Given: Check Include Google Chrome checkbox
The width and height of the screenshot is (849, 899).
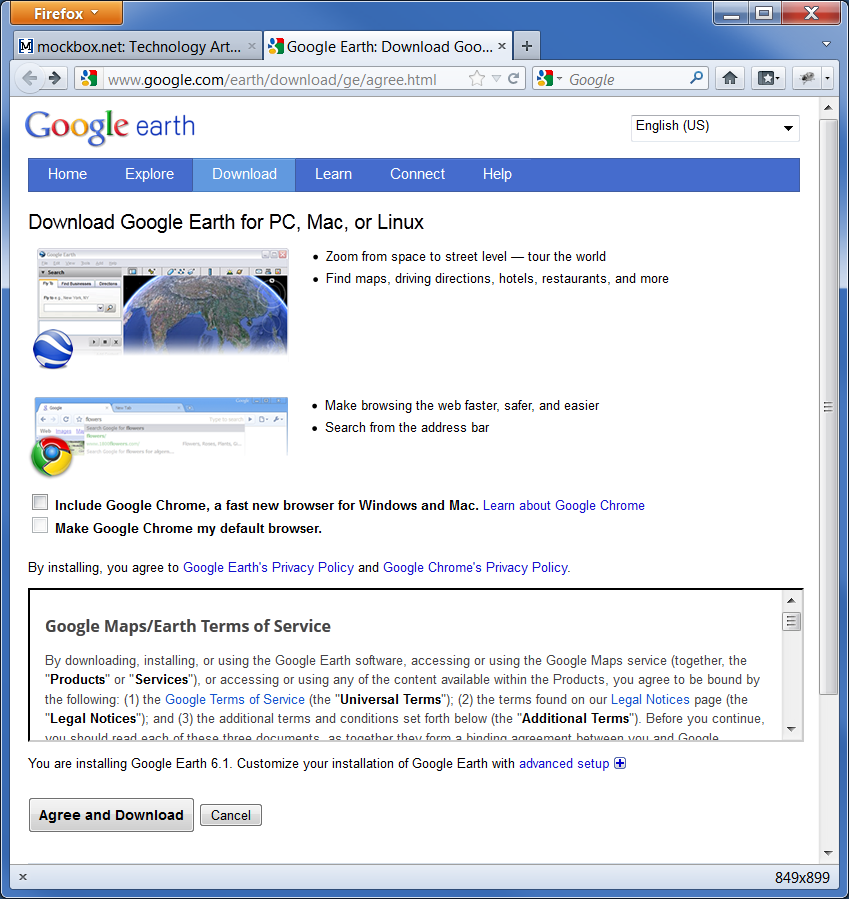Looking at the screenshot, I should (40, 502).
